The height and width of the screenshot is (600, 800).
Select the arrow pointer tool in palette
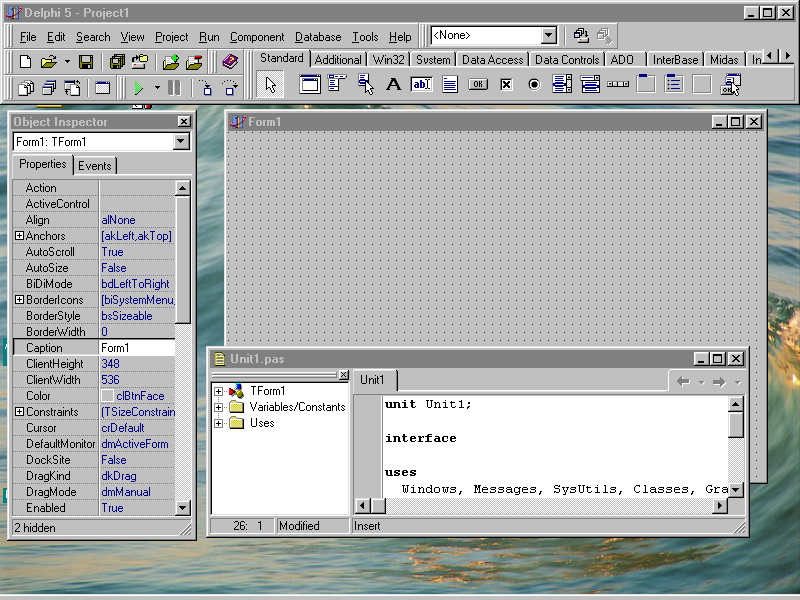pos(270,85)
